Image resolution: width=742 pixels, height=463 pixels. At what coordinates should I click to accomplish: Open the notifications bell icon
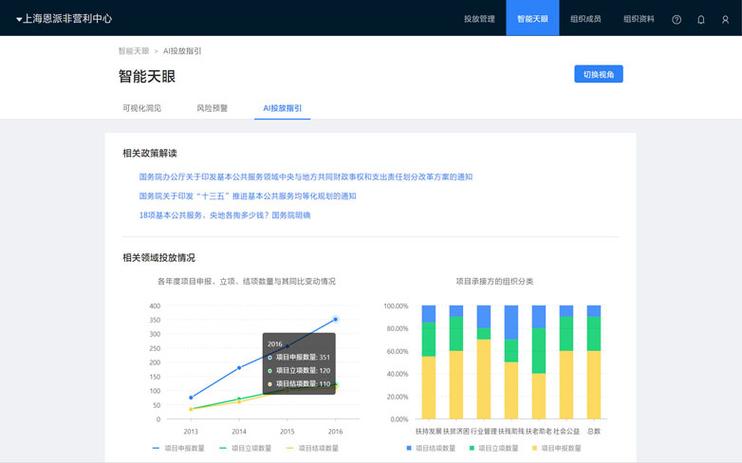(701, 19)
